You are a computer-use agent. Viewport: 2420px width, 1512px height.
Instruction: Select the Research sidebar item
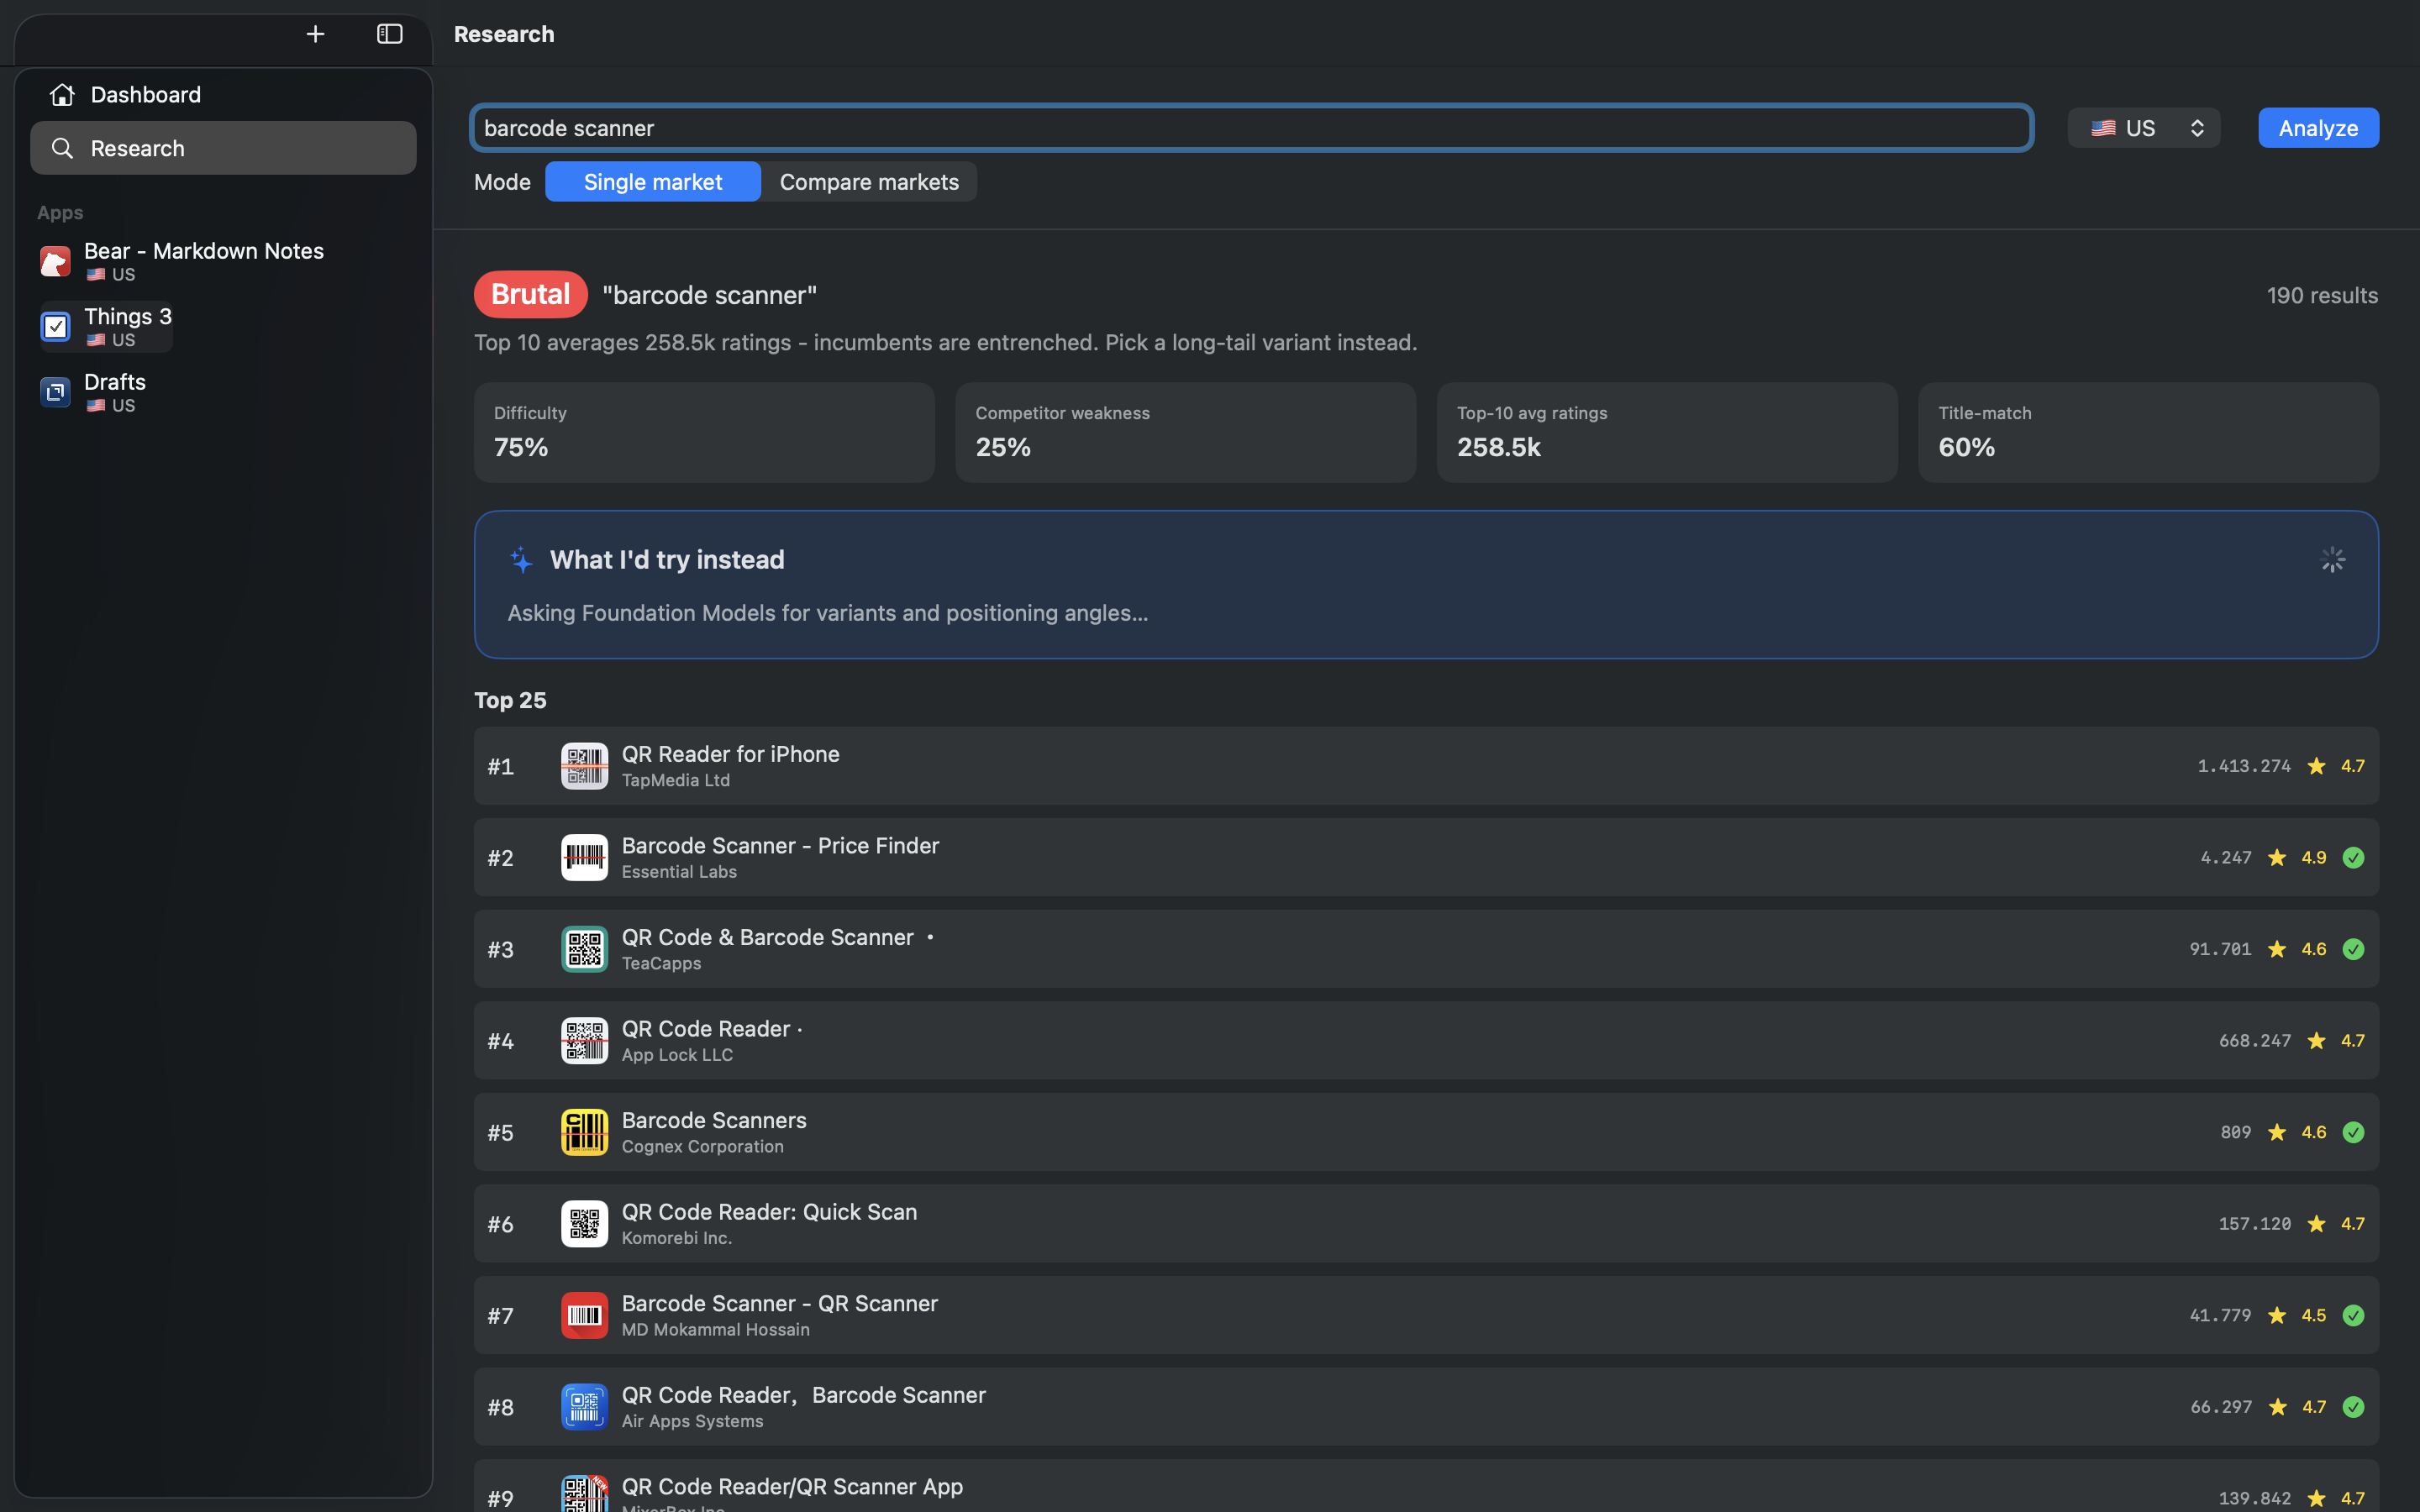(x=223, y=148)
